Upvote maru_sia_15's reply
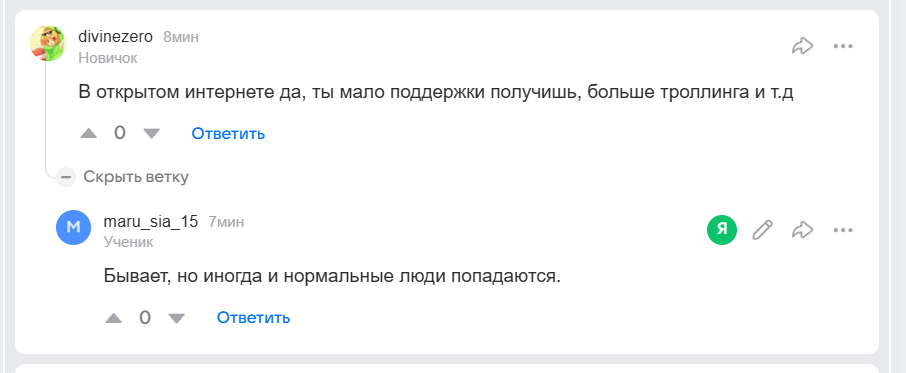This screenshot has height=373, width=906. tap(114, 318)
